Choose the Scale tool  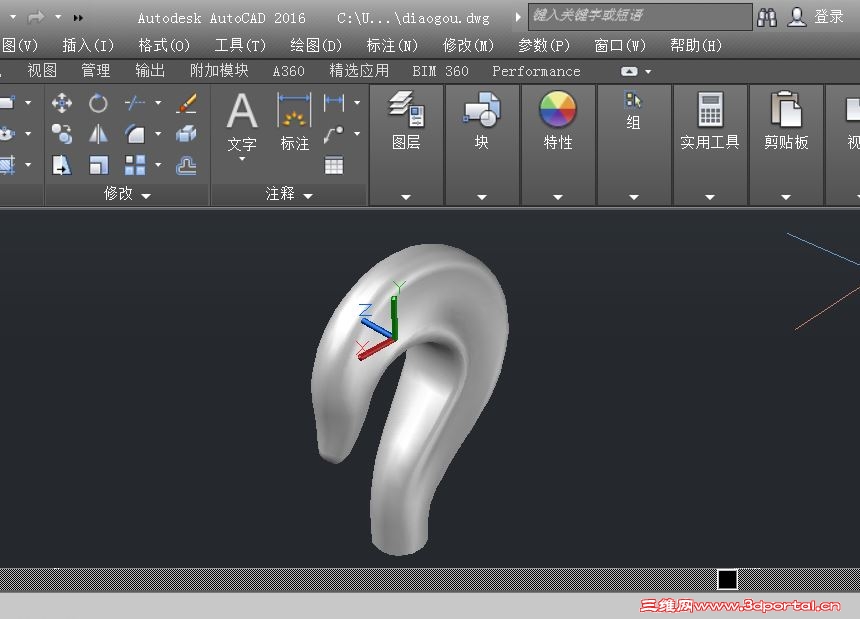98,165
